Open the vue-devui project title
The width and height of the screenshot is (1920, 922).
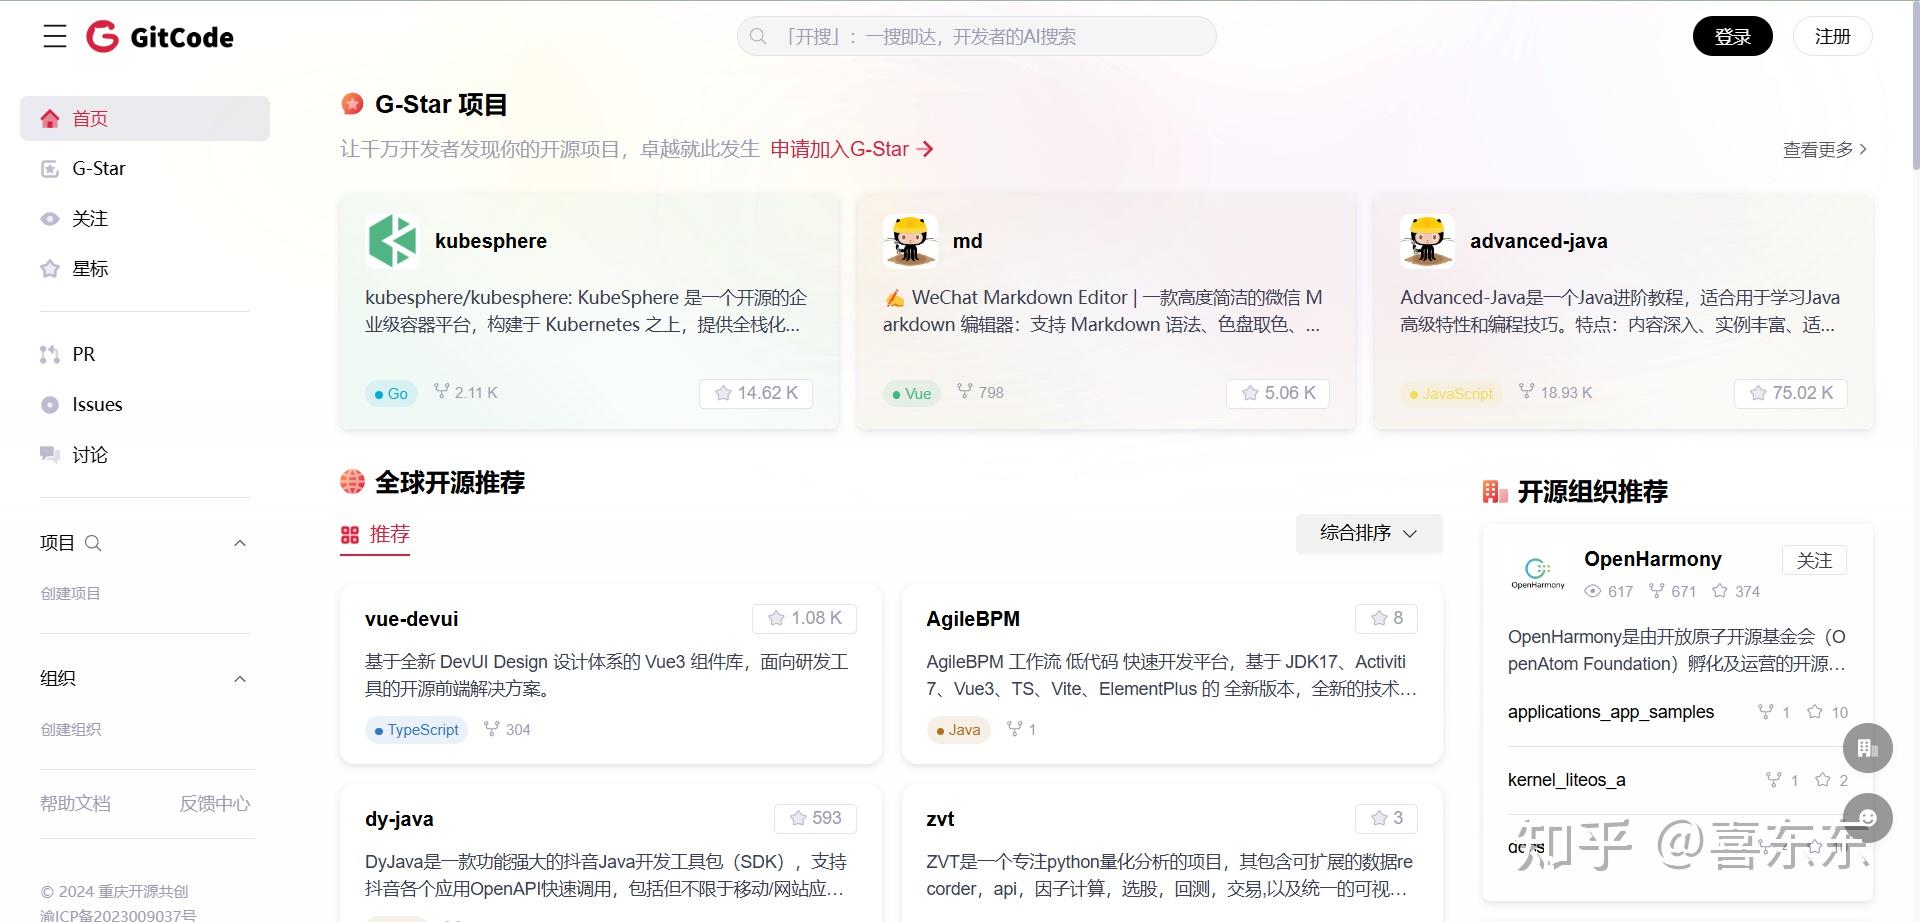[x=411, y=619]
